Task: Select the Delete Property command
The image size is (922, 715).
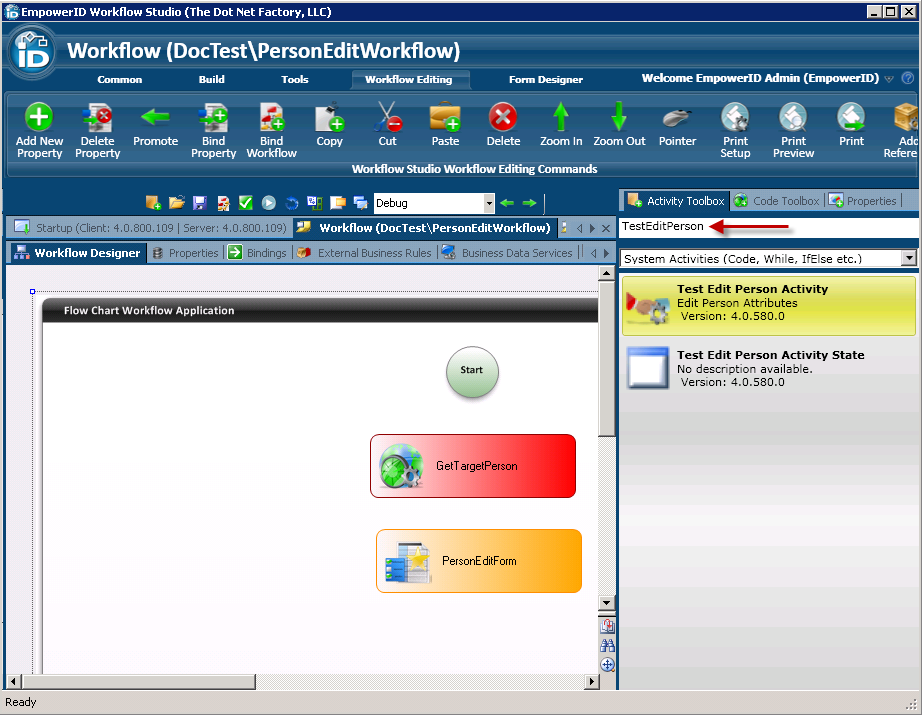Action: click(97, 128)
